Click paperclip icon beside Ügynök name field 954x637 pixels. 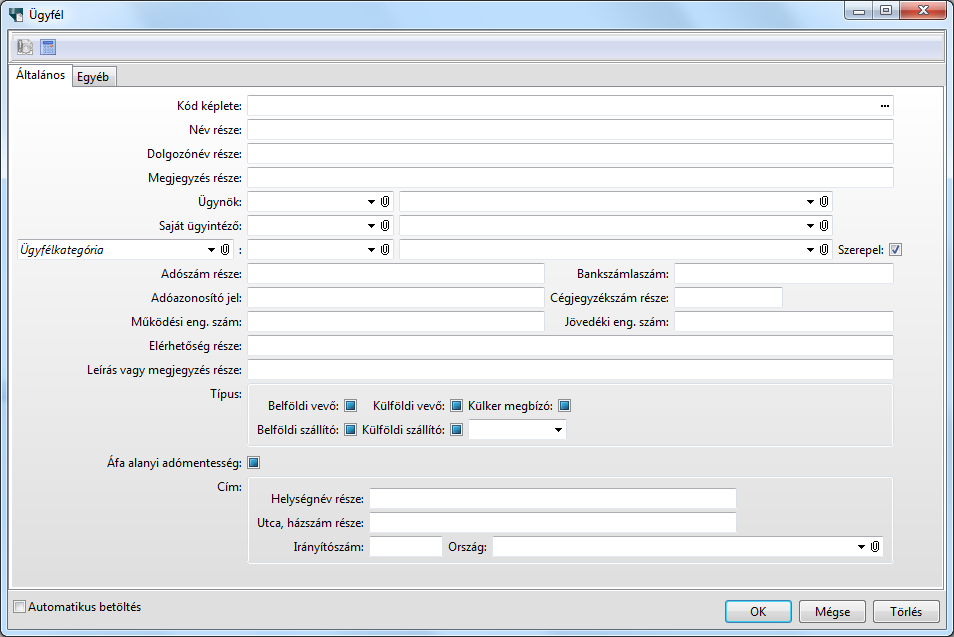(x=824, y=201)
